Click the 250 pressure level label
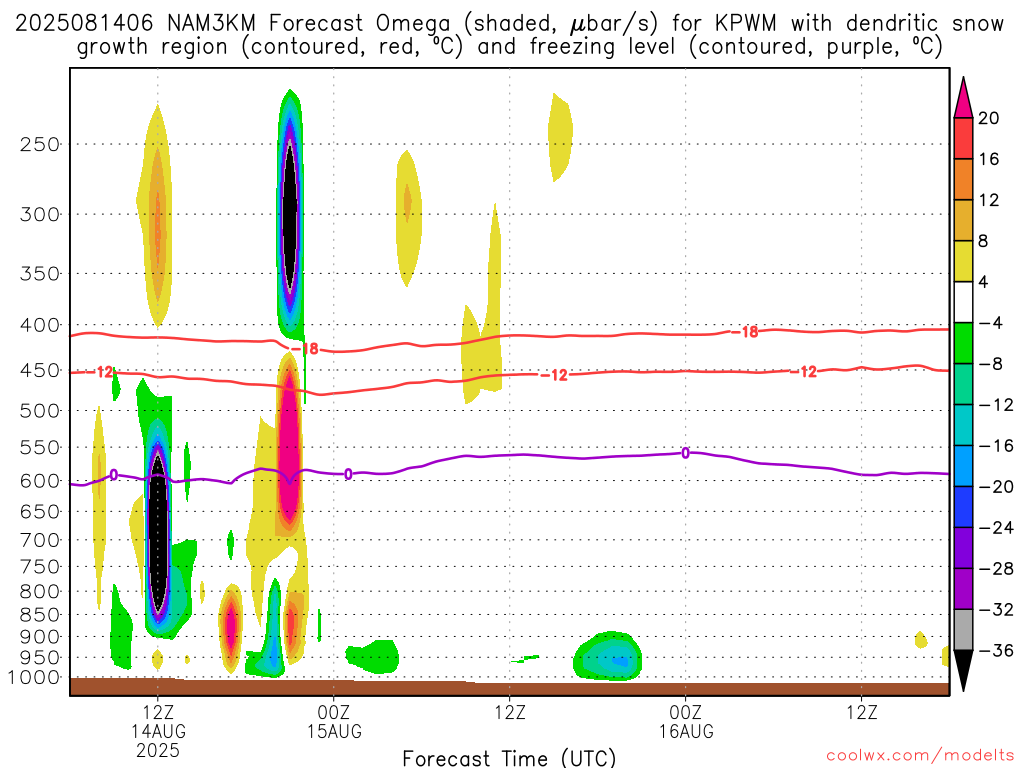The height and width of the screenshot is (768, 1024). point(40,144)
